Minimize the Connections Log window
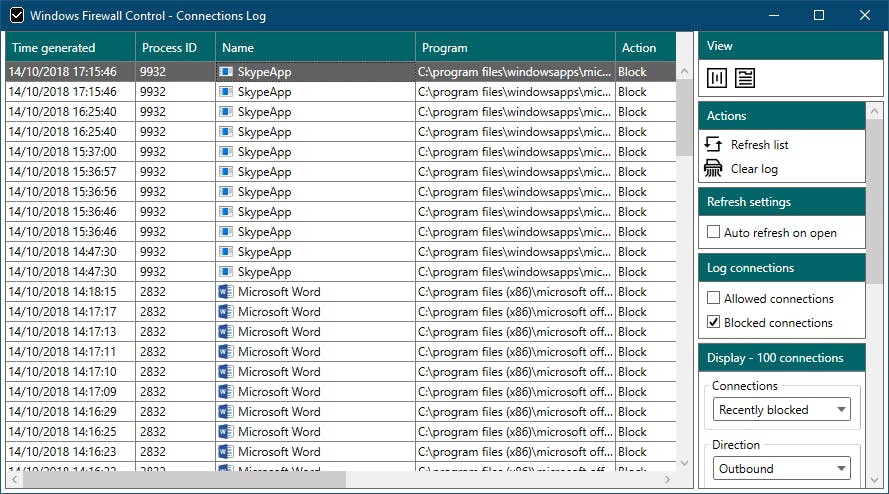The image size is (889, 494). tap(773, 15)
